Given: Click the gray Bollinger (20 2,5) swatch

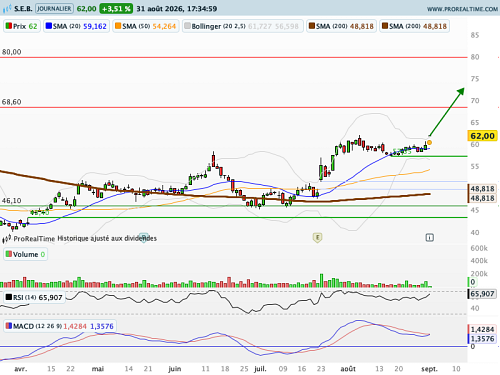Looking at the screenshot, I should tap(187, 26).
